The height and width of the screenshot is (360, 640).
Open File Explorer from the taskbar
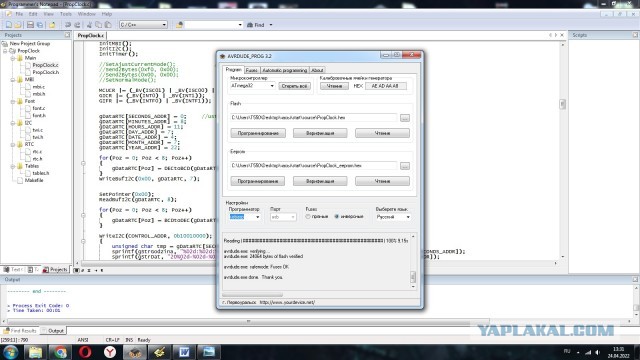pos(36,352)
